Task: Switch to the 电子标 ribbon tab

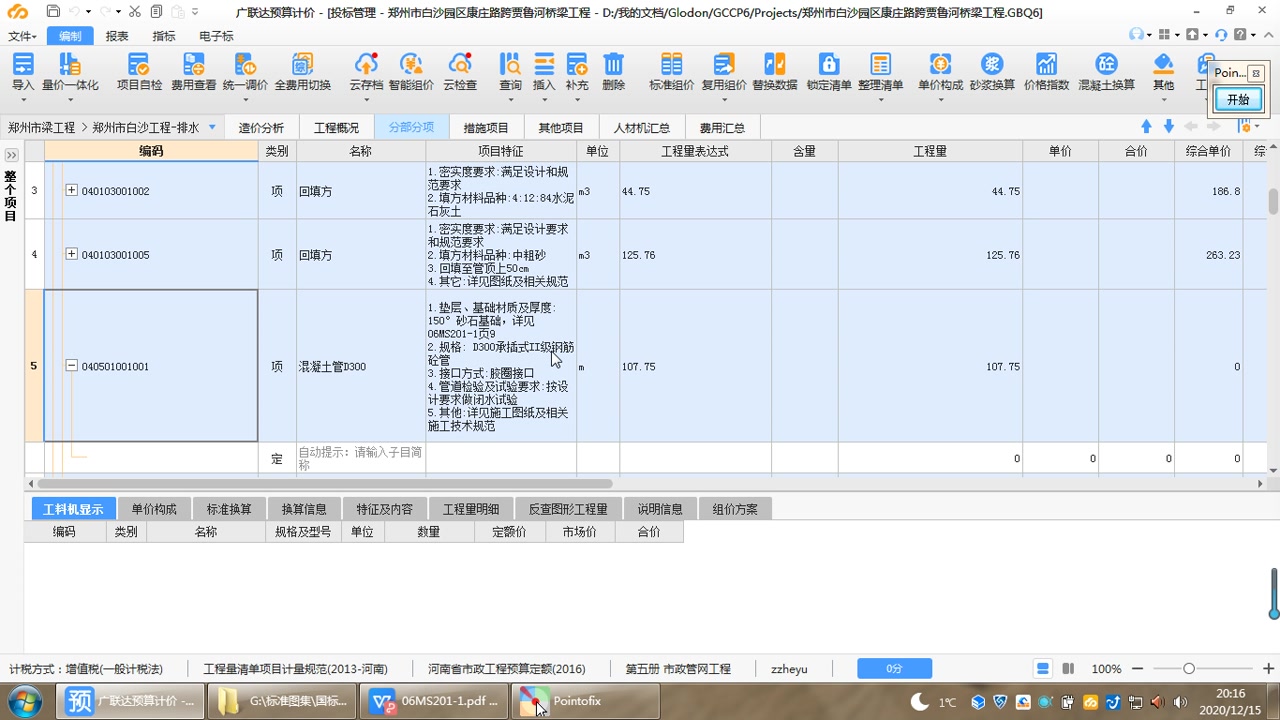Action: click(x=216, y=36)
